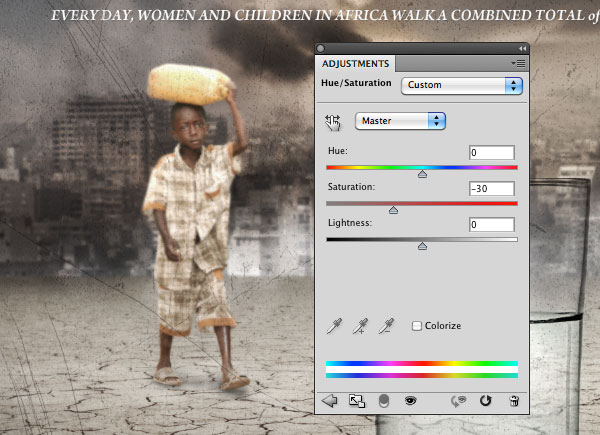View previous state icon
Viewport: 600px width, 435px height.
pyautogui.click(x=458, y=401)
